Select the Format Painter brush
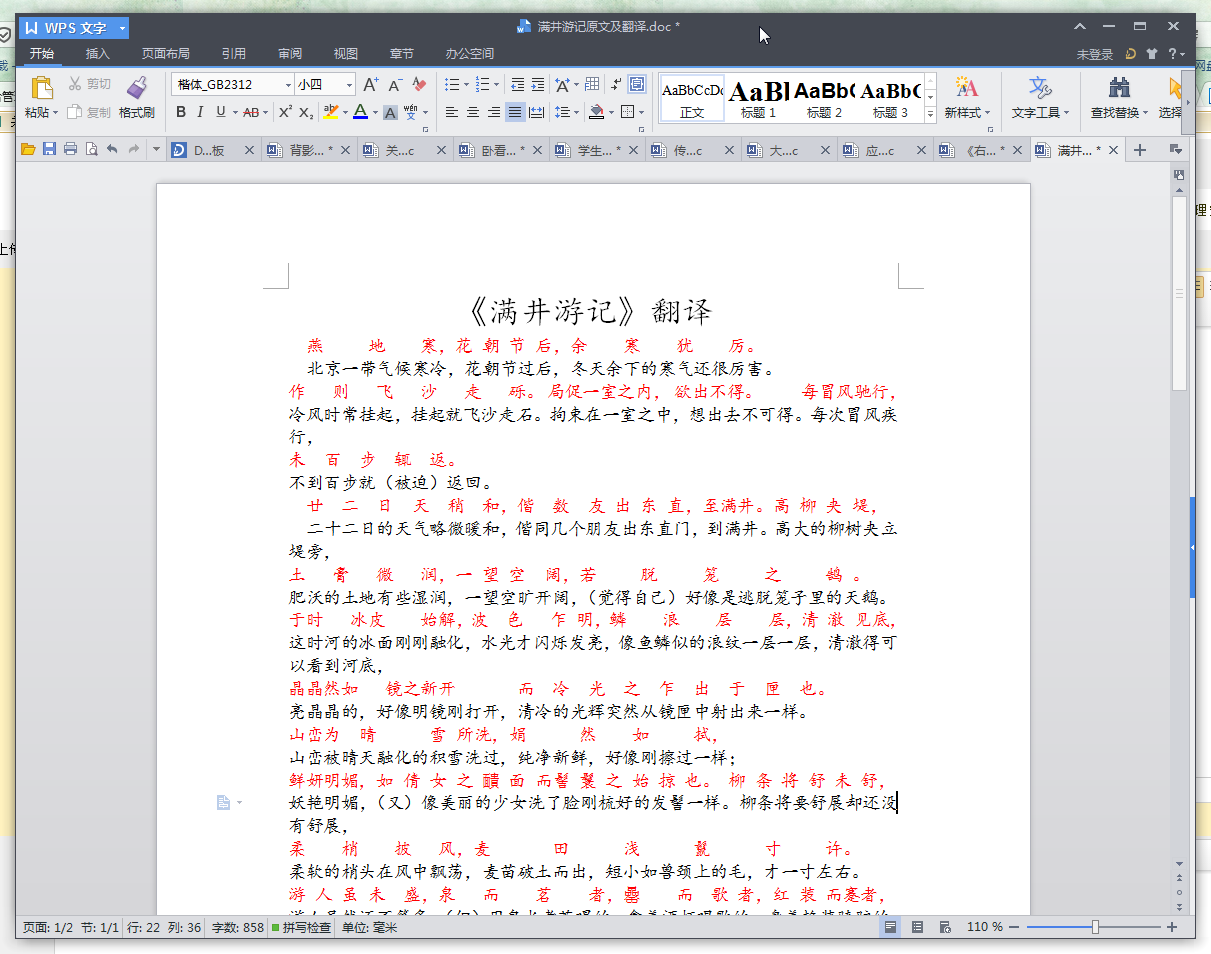The image size is (1211, 954). coord(137,88)
